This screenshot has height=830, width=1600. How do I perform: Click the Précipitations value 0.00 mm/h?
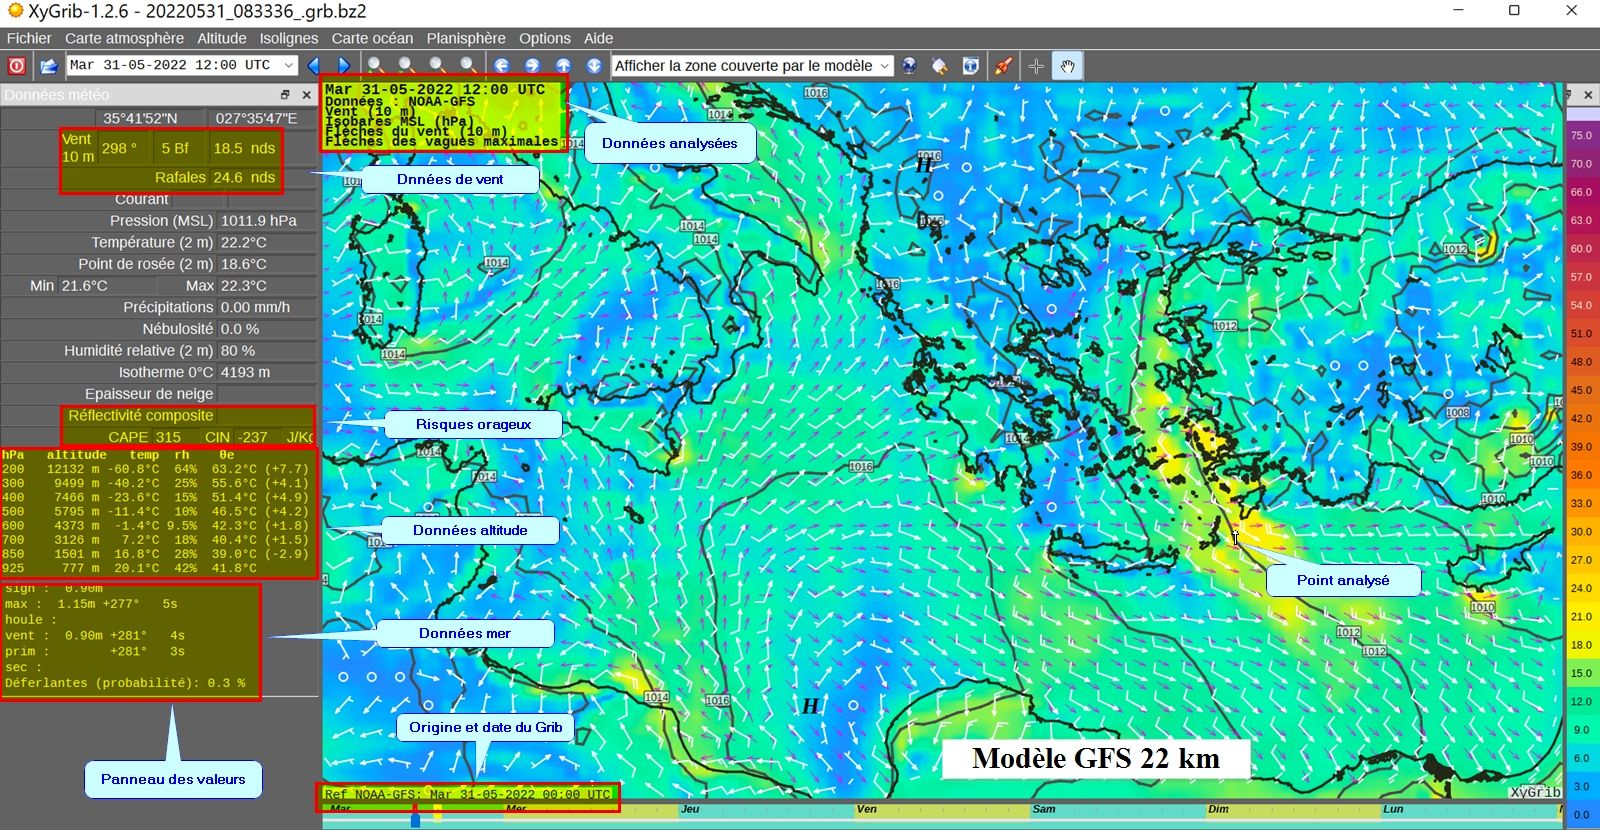[x=255, y=307]
